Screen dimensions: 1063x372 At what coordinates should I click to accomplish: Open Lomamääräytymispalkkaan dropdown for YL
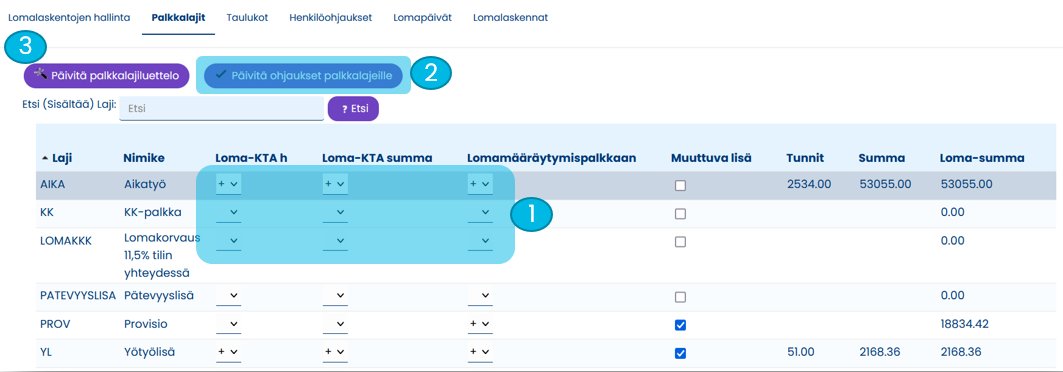click(480, 352)
